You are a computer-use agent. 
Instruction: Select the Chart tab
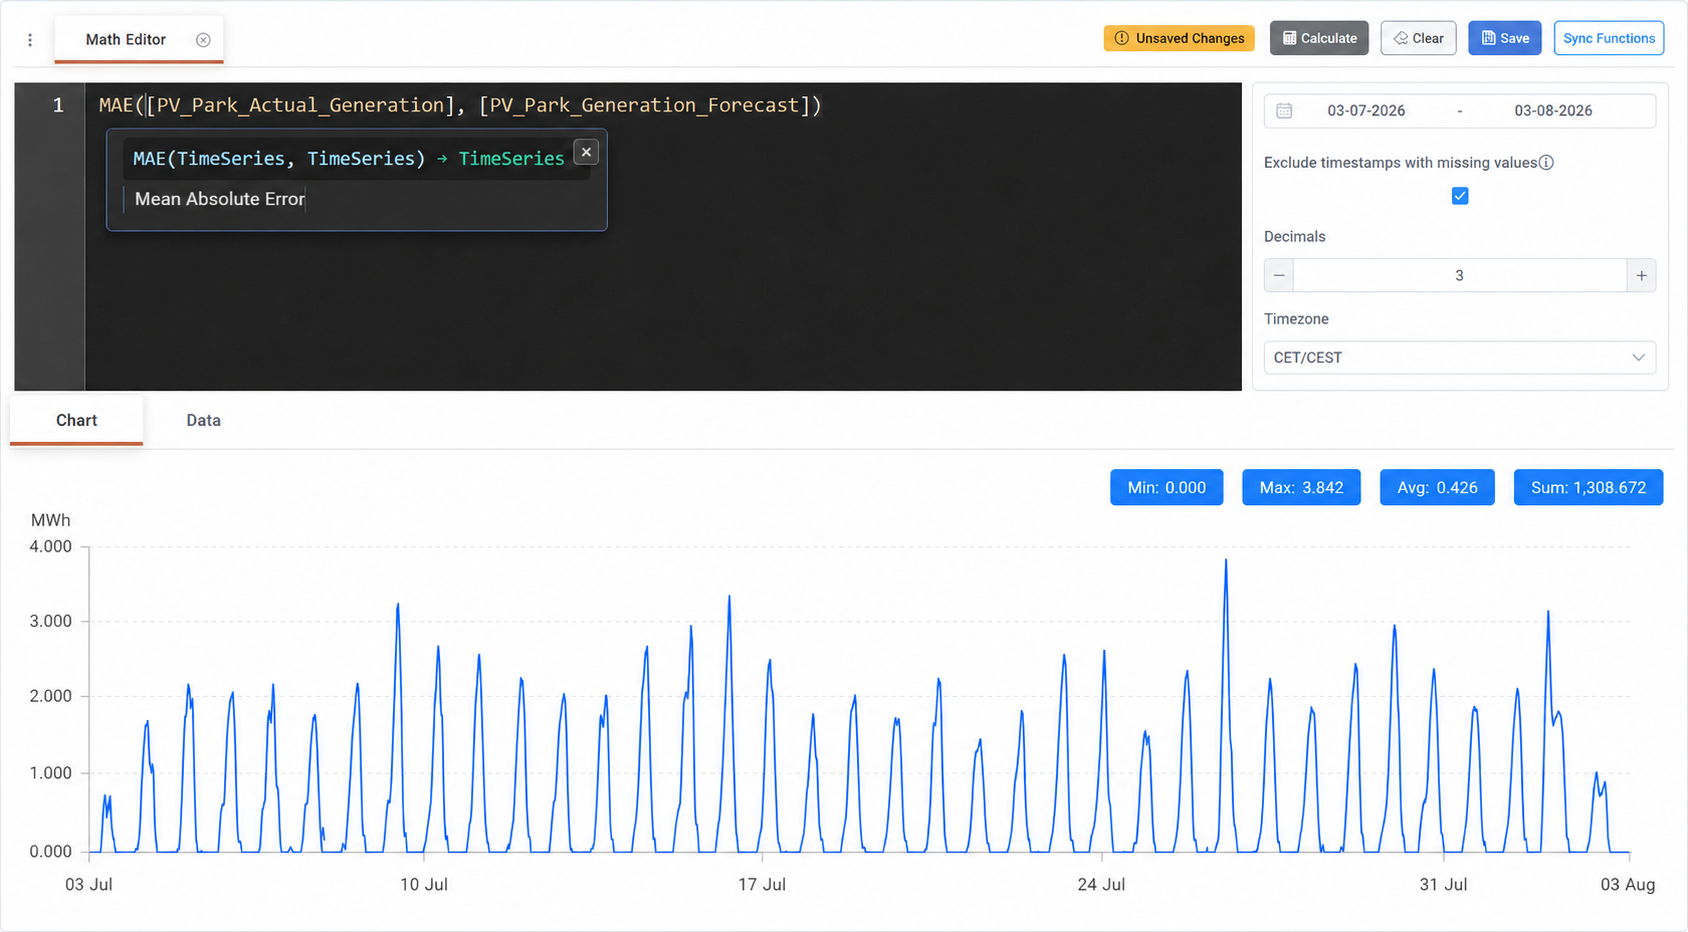pyautogui.click(x=76, y=421)
